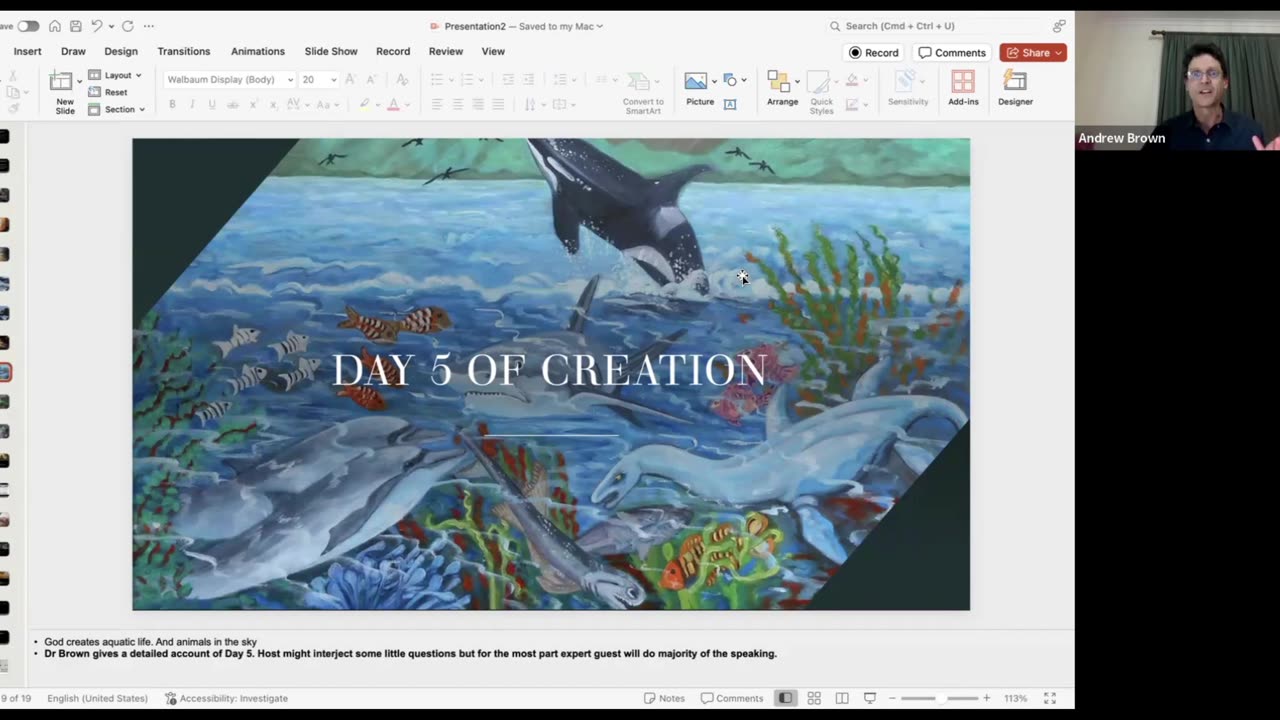Expand the New Slide dropdown arrow
This screenshot has width=1280, height=720.
[79, 82]
